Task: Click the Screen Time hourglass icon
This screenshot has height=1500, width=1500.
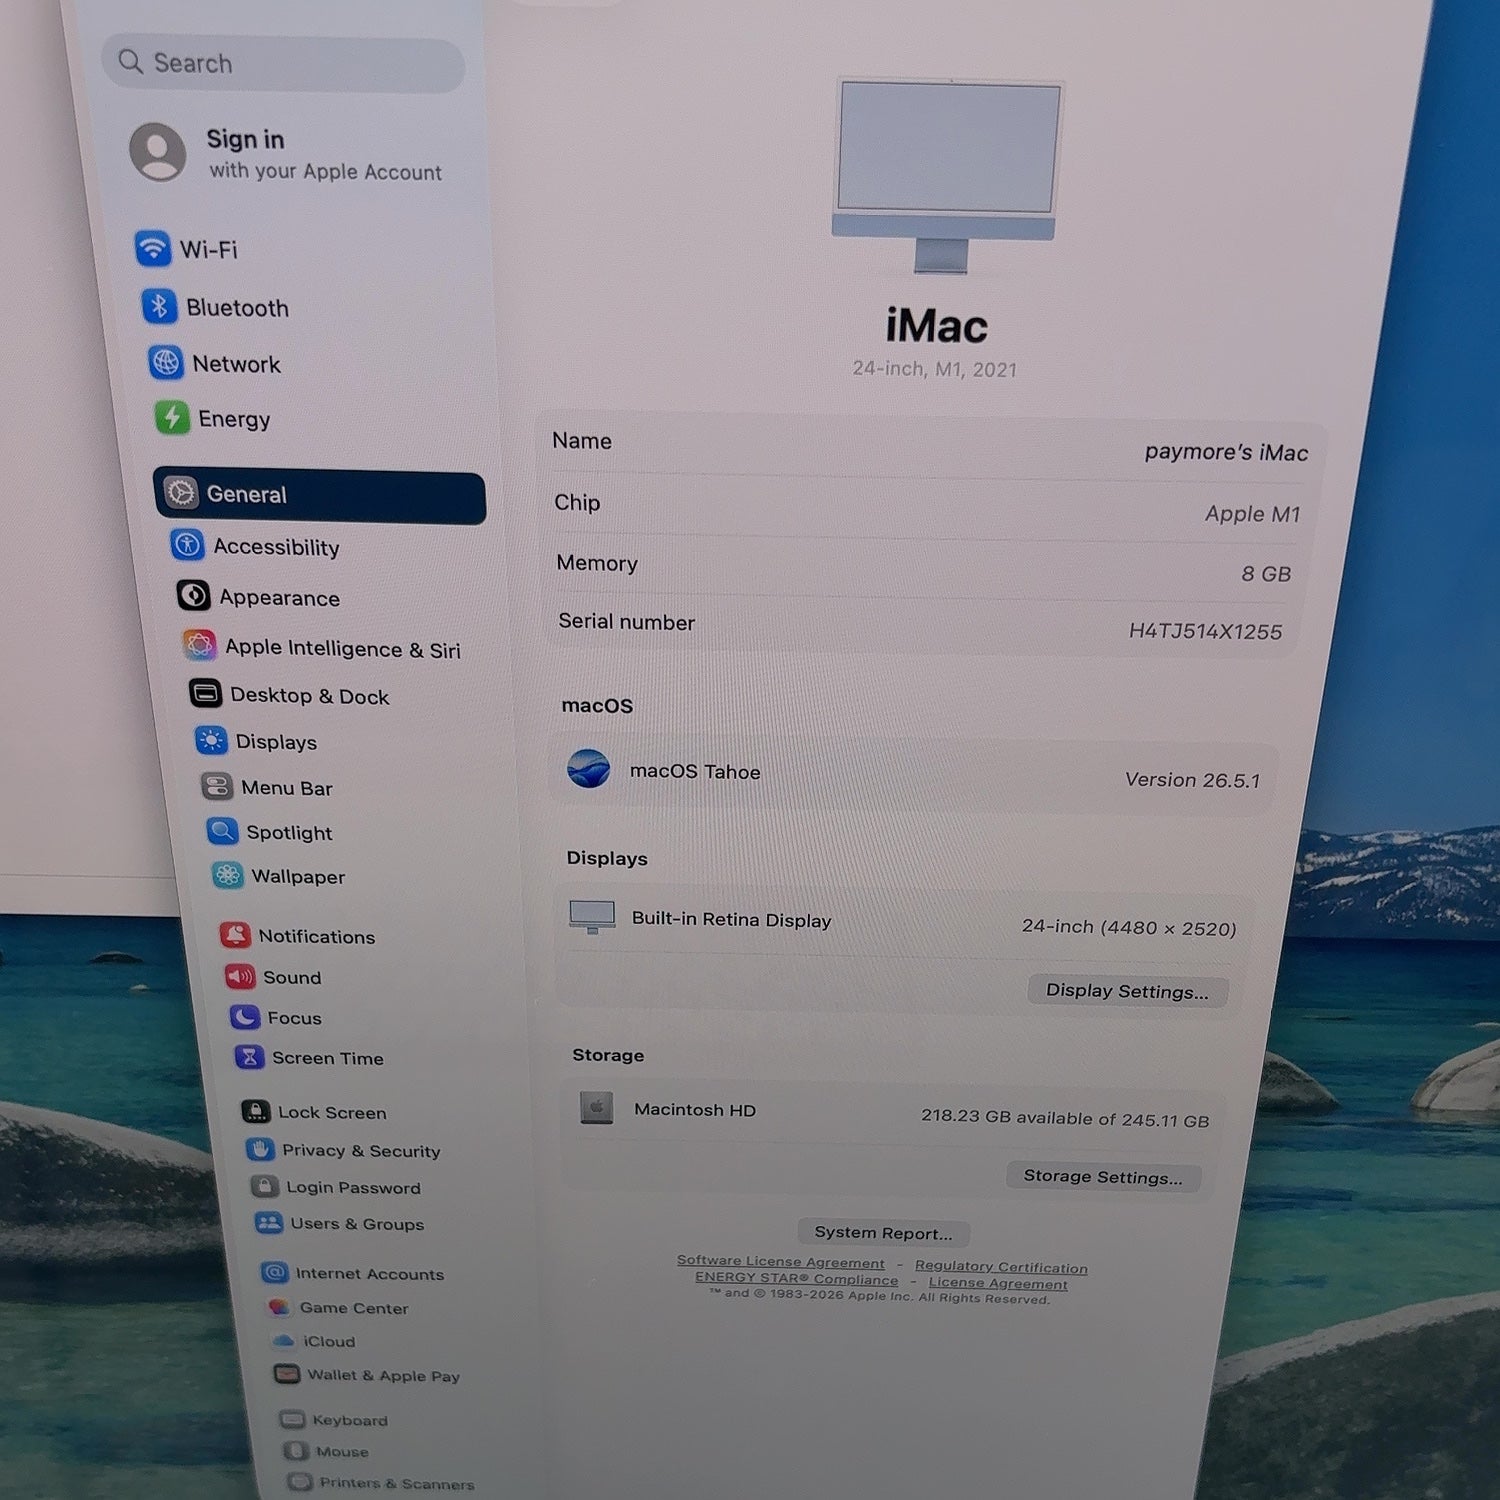Action: (x=249, y=1057)
